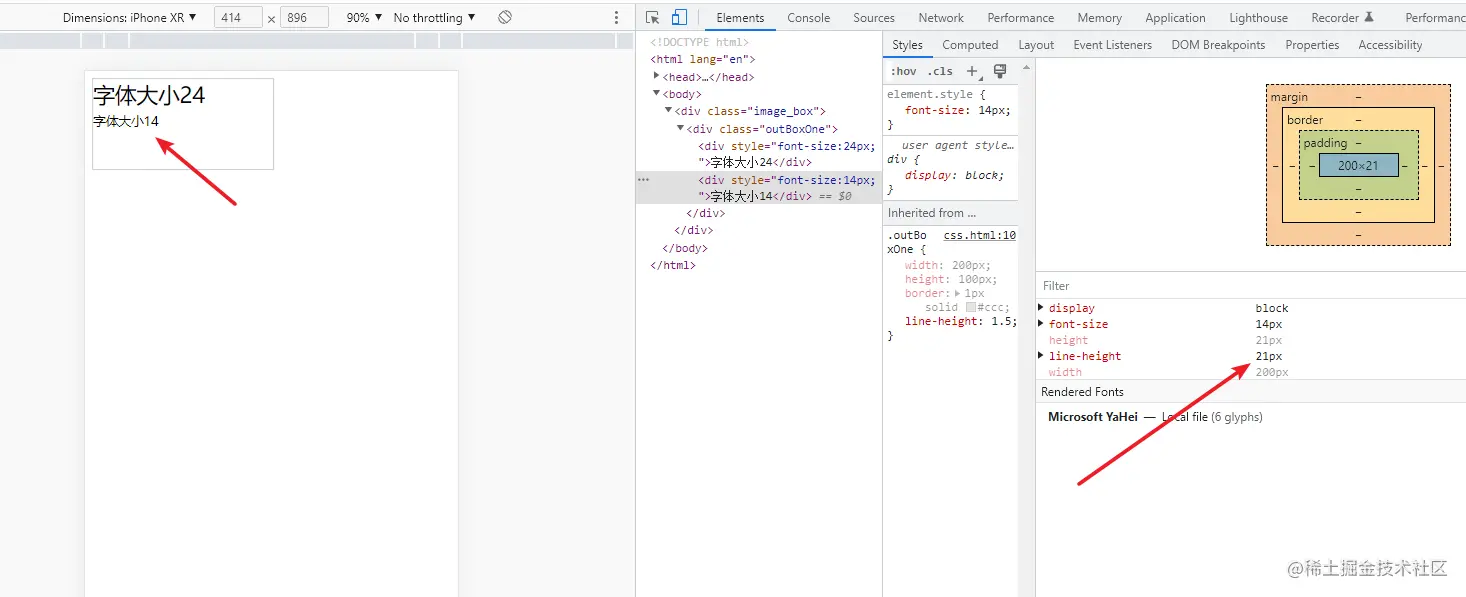Screen dimensions: 1466x597
Task: Toggle element state with :hov
Action: click(x=903, y=71)
